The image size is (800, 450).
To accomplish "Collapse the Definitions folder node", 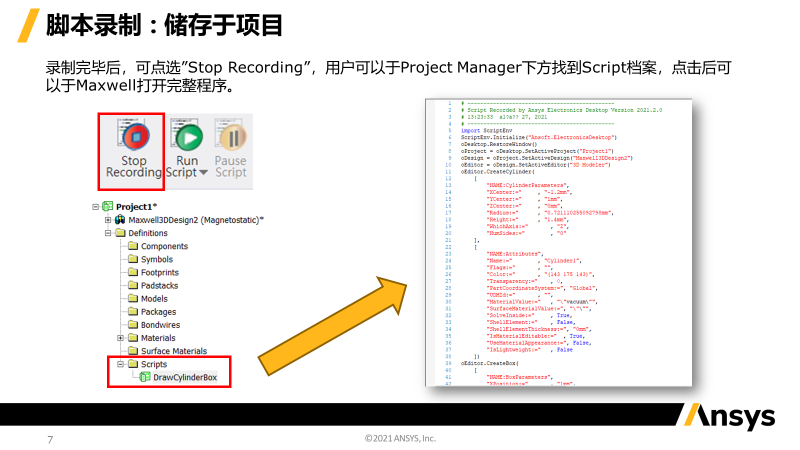I will click(108, 233).
